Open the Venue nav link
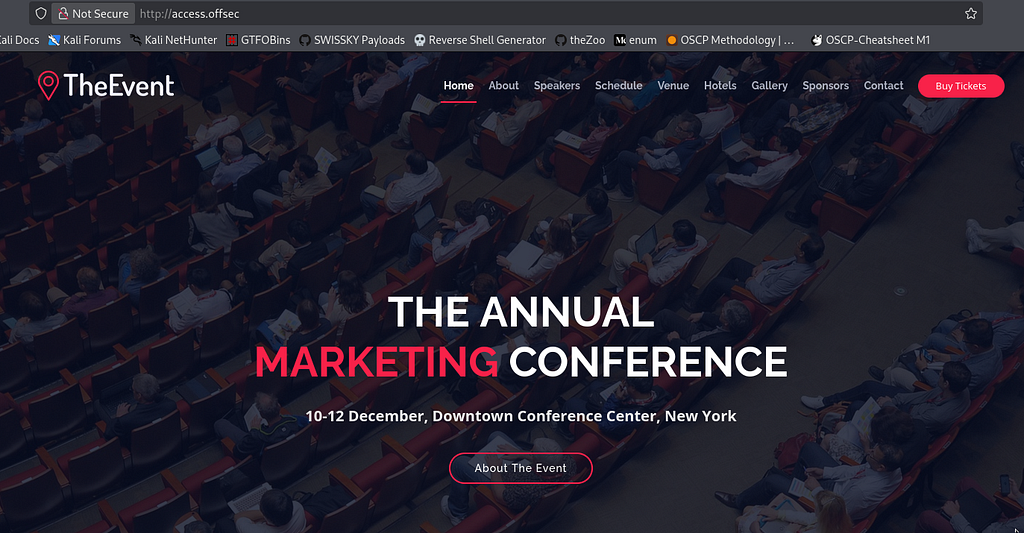Image resolution: width=1024 pixels, height=533 pixels. coord(673,86)
